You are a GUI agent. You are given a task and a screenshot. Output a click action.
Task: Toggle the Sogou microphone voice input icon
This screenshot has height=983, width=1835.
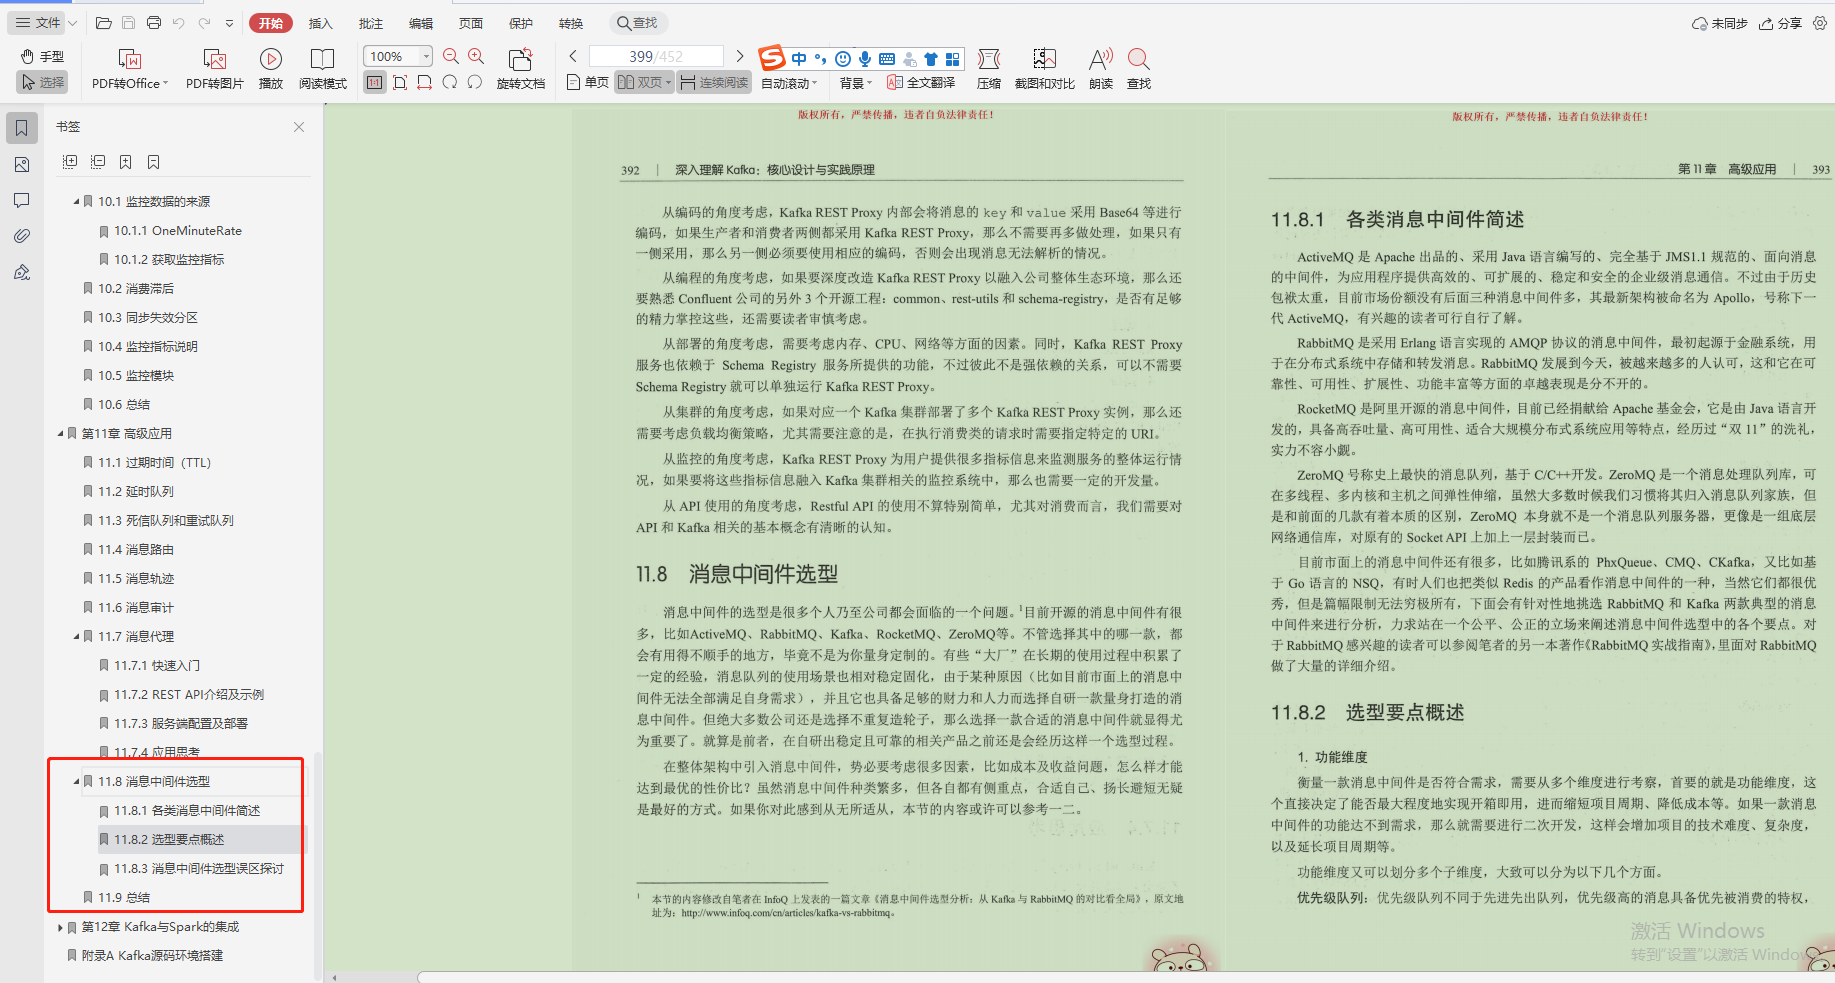pyautogui.click(x=865, y=59)
